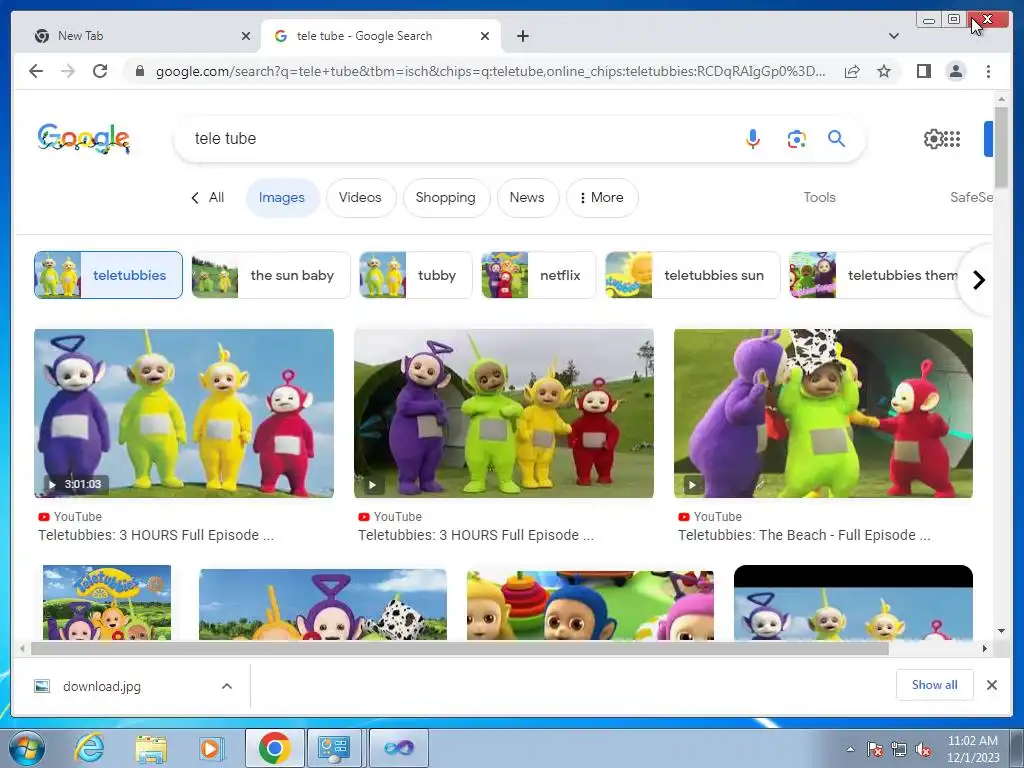
Task: Open Control Panel taskbar item
Action: (x=334, y=748)
